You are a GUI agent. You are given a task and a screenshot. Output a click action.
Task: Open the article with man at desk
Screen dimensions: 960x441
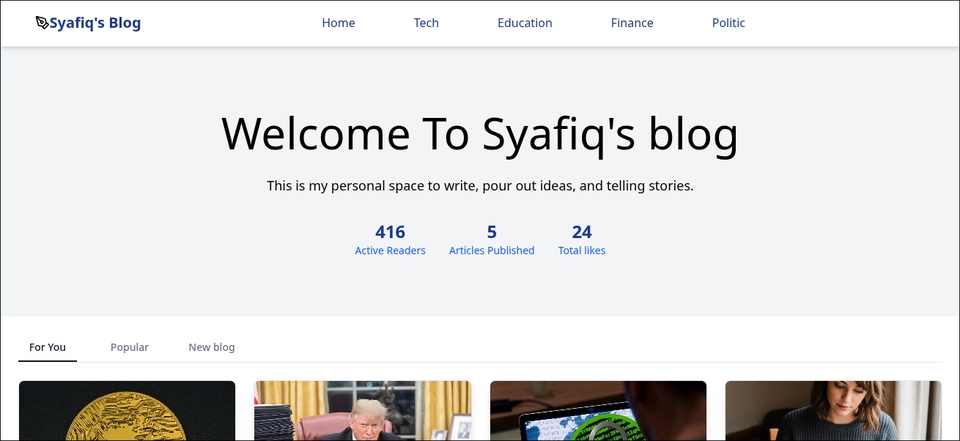pyautogui.click(x=362, y=411)
